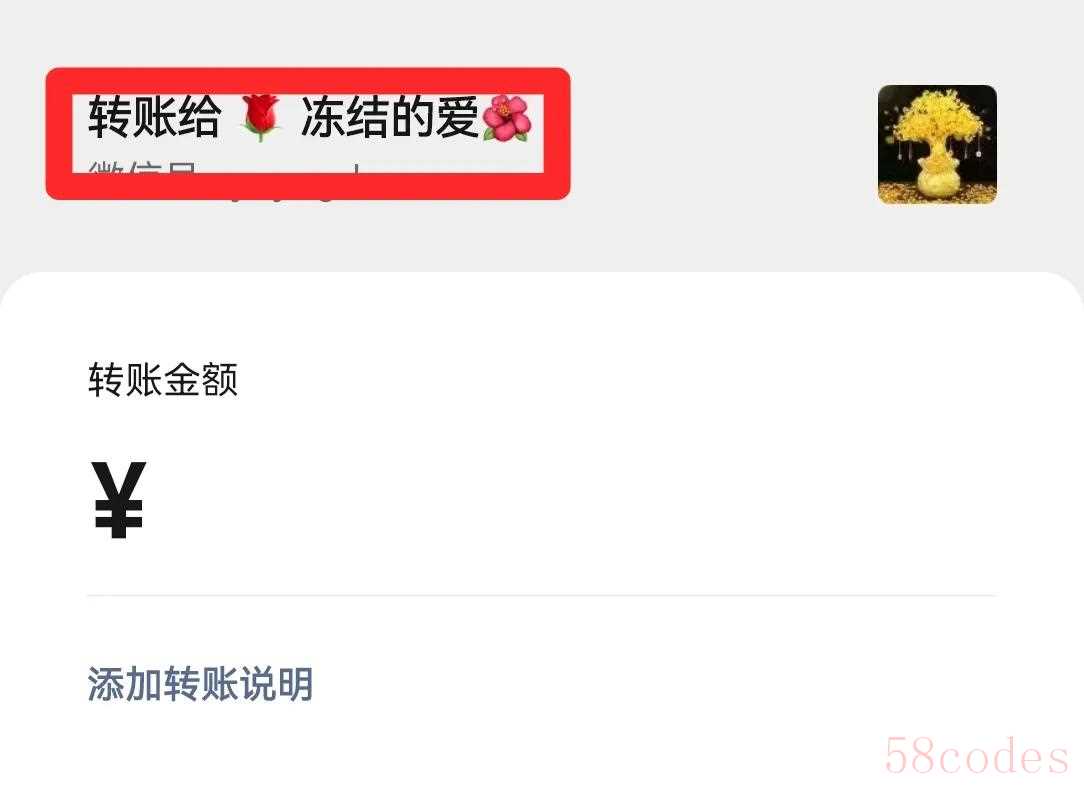
Task: Click the pink hibiscus flower emoji
Action: [x=507, y=118]
